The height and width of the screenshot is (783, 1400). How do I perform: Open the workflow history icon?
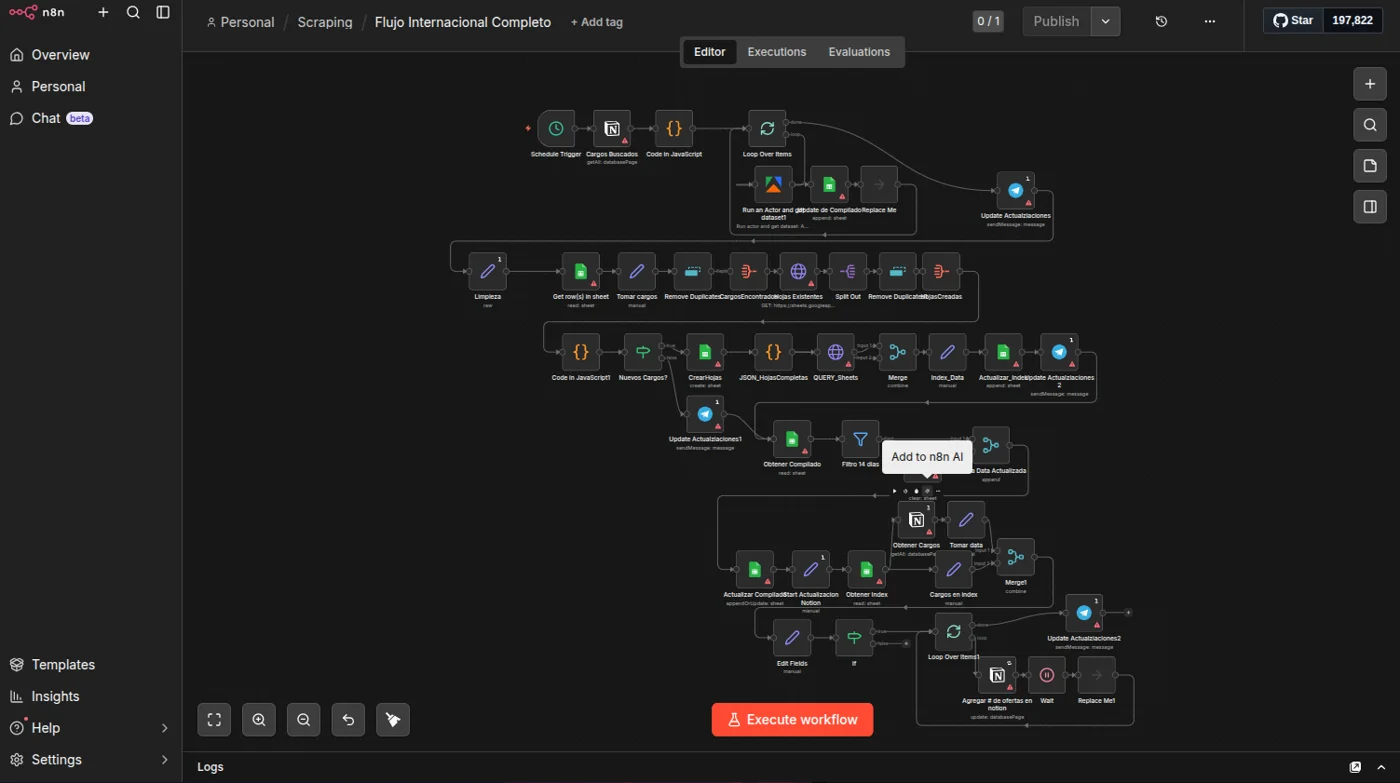coord(1161,21)
